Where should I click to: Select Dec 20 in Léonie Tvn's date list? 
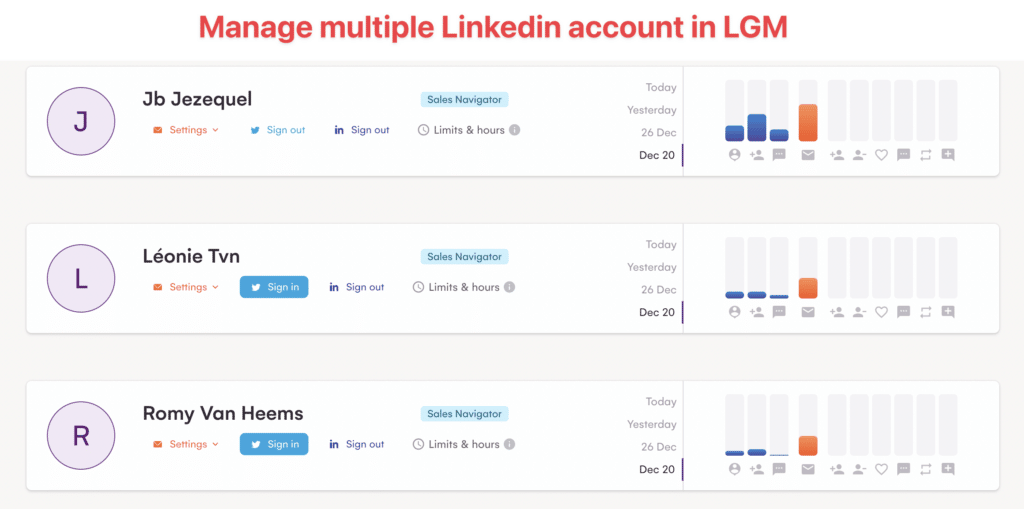click(657, 312)
